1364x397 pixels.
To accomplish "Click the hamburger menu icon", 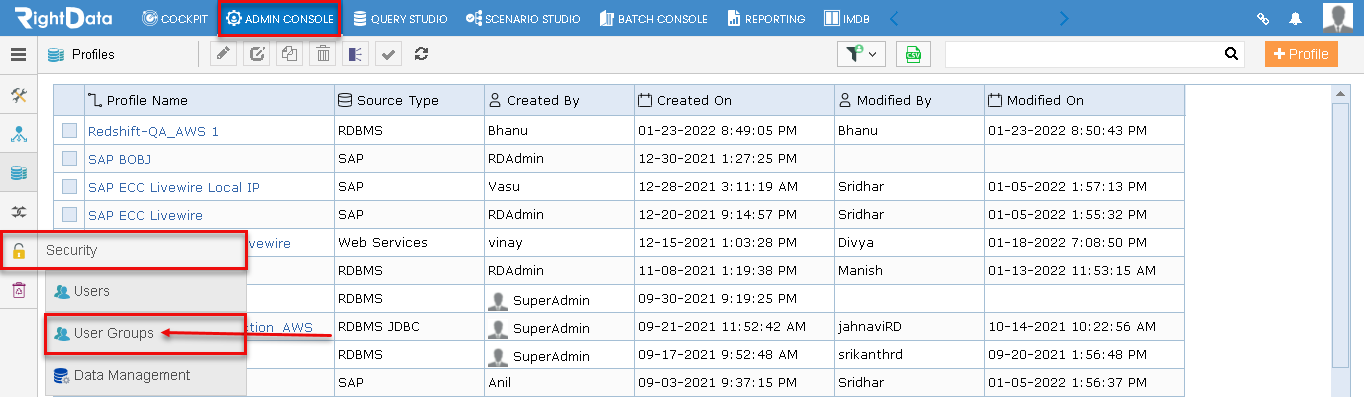I will [18, 54].
